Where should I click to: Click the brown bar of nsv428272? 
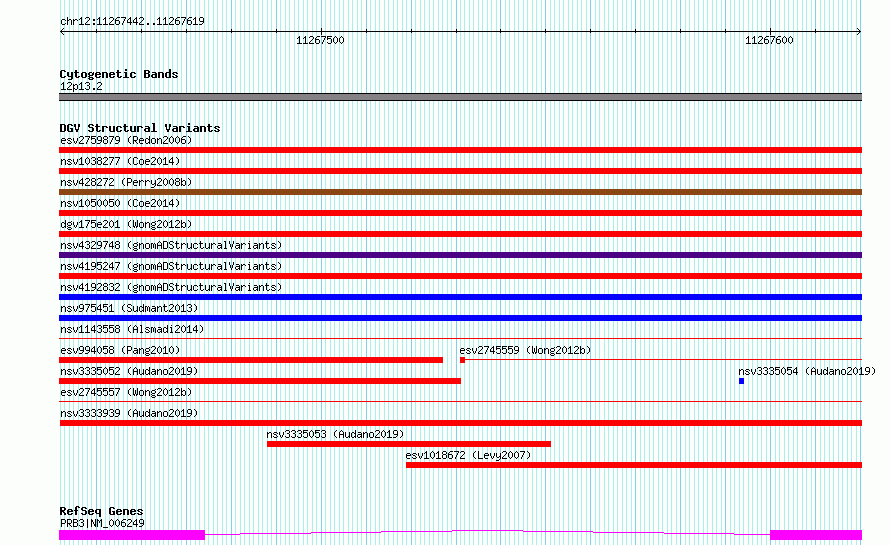460,192
